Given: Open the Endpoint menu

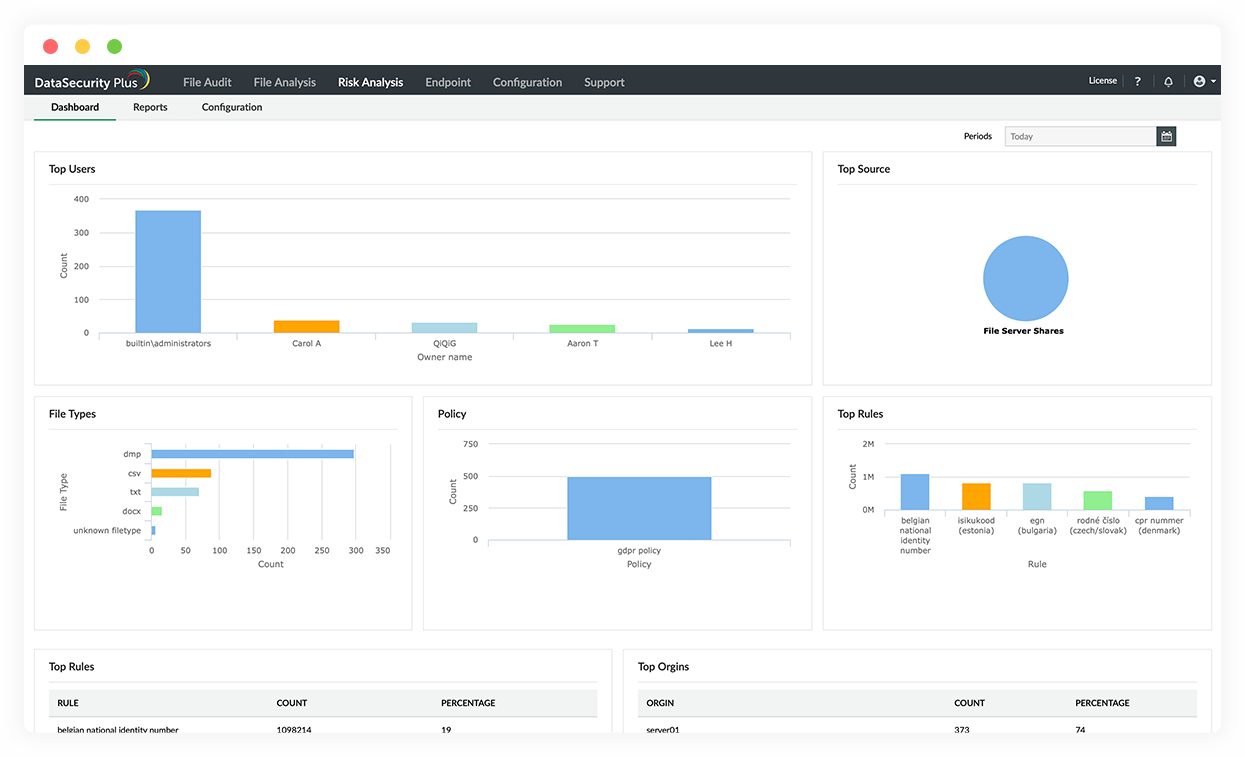Looking at the screenshot, I should tap(448, 82).
